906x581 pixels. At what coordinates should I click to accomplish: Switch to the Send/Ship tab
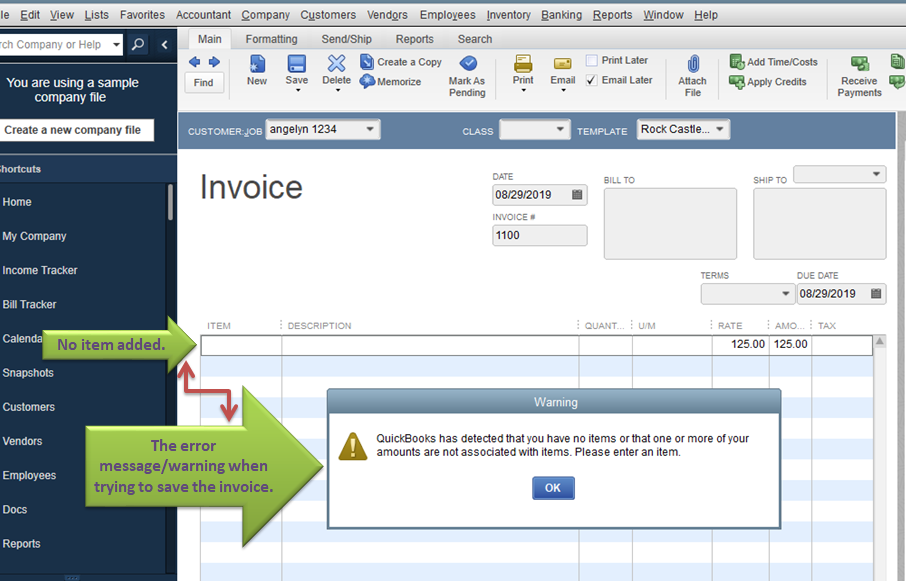coord(346,39)
